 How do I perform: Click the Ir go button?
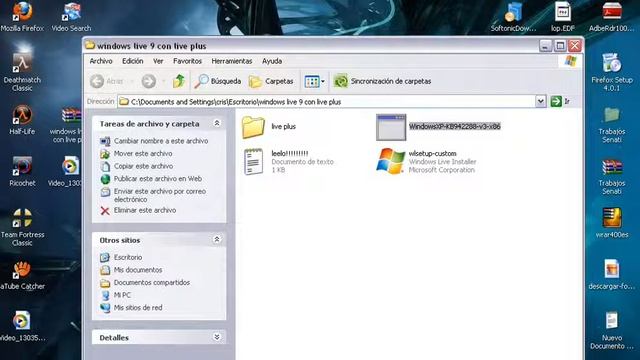coord(560,101)
